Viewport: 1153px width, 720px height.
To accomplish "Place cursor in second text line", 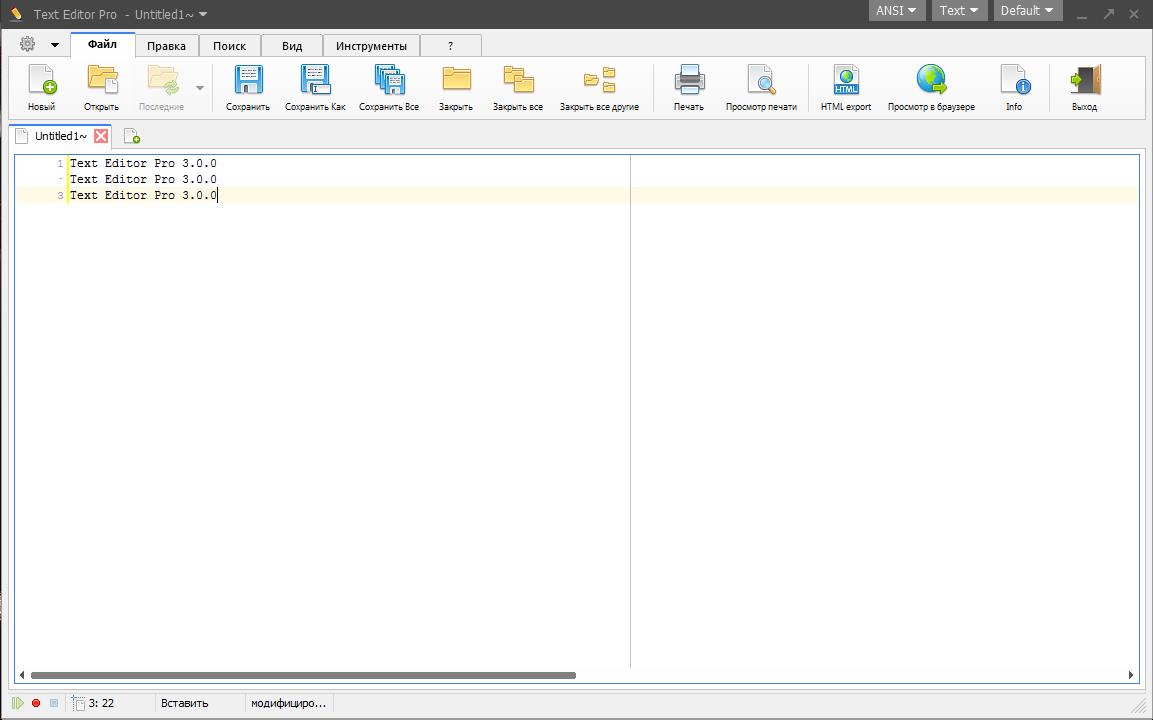I will [143, 179].
